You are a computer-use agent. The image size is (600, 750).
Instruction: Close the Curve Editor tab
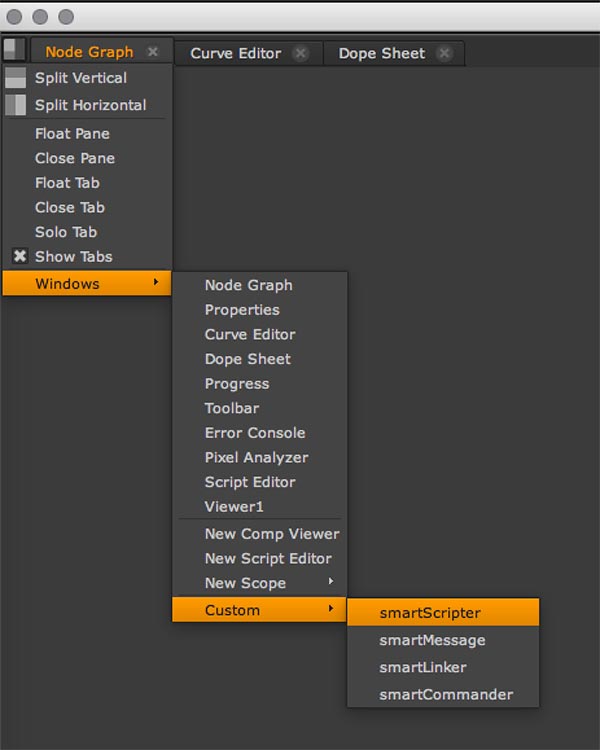pos(301,53)
